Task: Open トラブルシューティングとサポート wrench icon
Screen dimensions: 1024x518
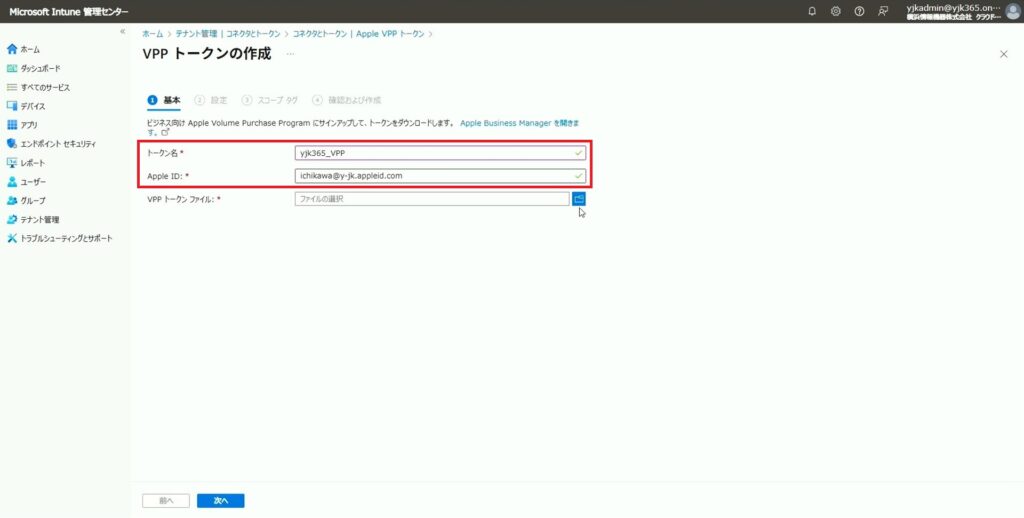Action: [12, 238]
